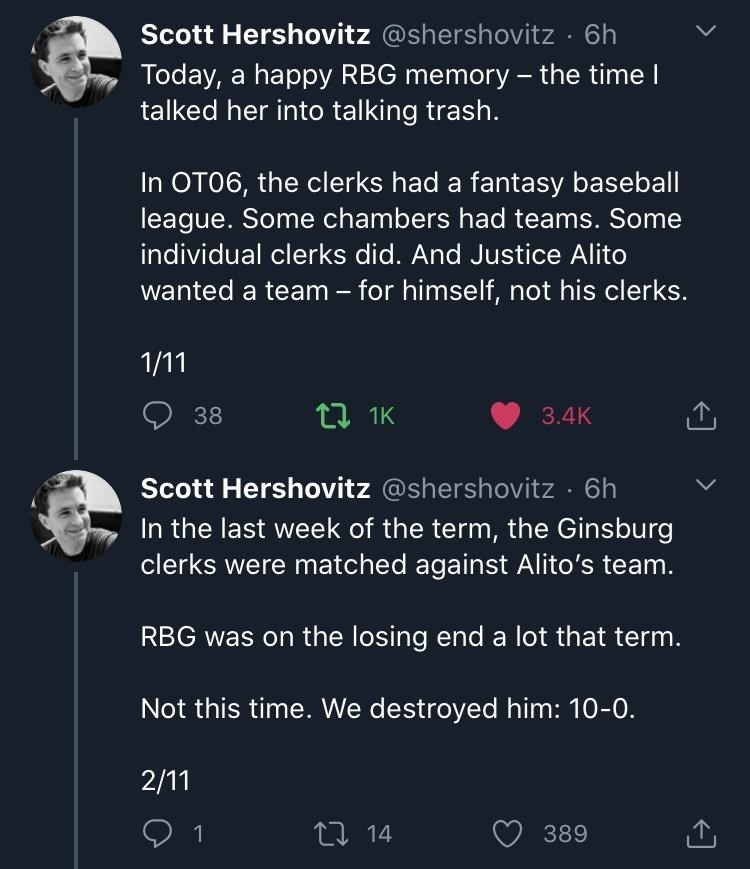Tap @shershovitz handle on the second tweet
Viewport: 750px width, 869px height.
click(x=468, y=488)
